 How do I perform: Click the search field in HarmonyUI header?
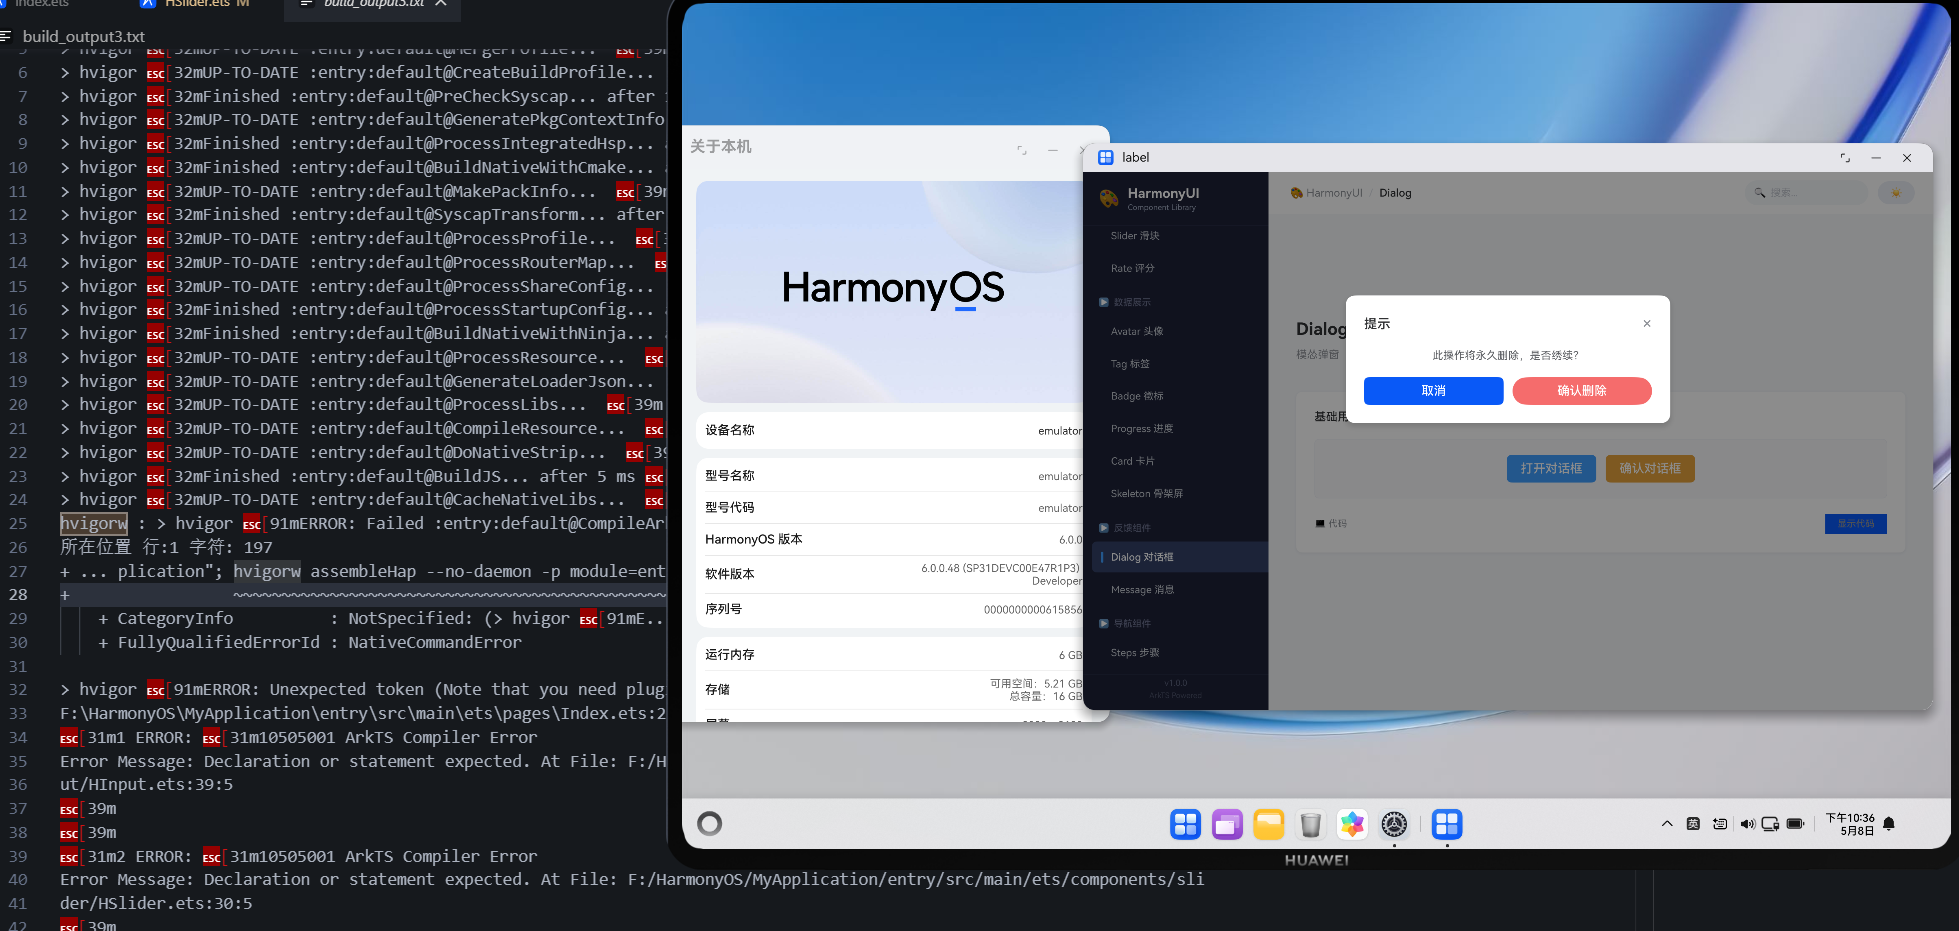tap(1806, 193)
